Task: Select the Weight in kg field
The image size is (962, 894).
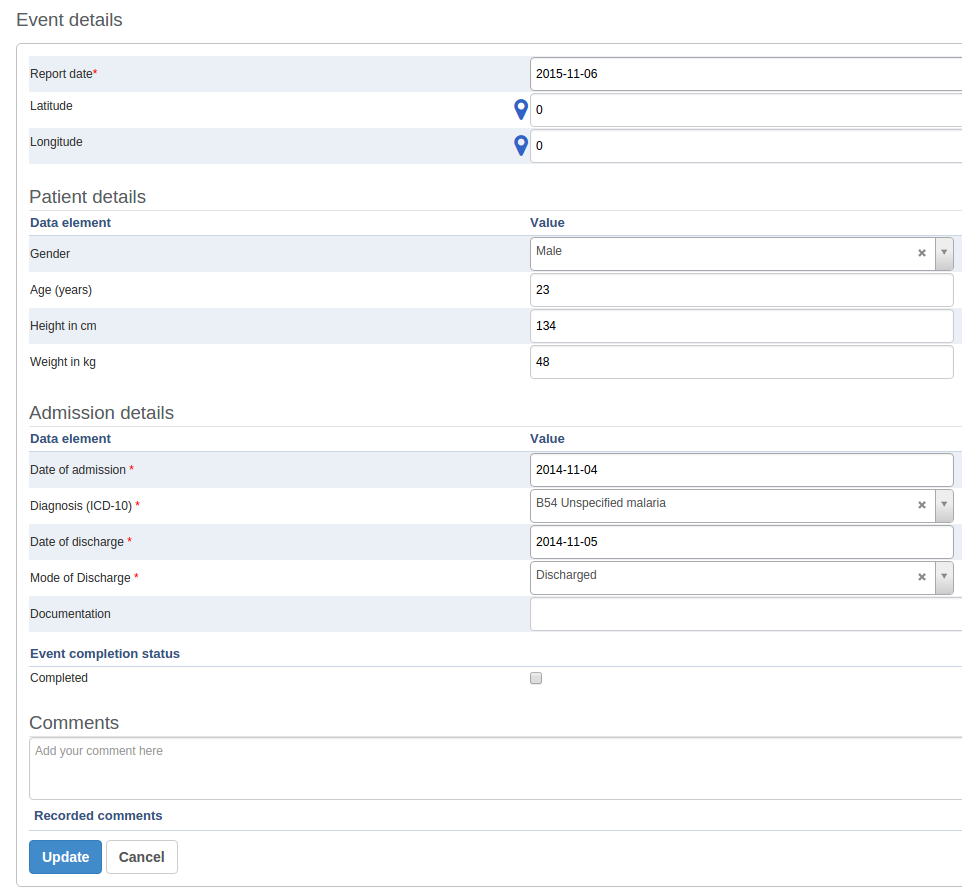Action: (x=741, y=362)
